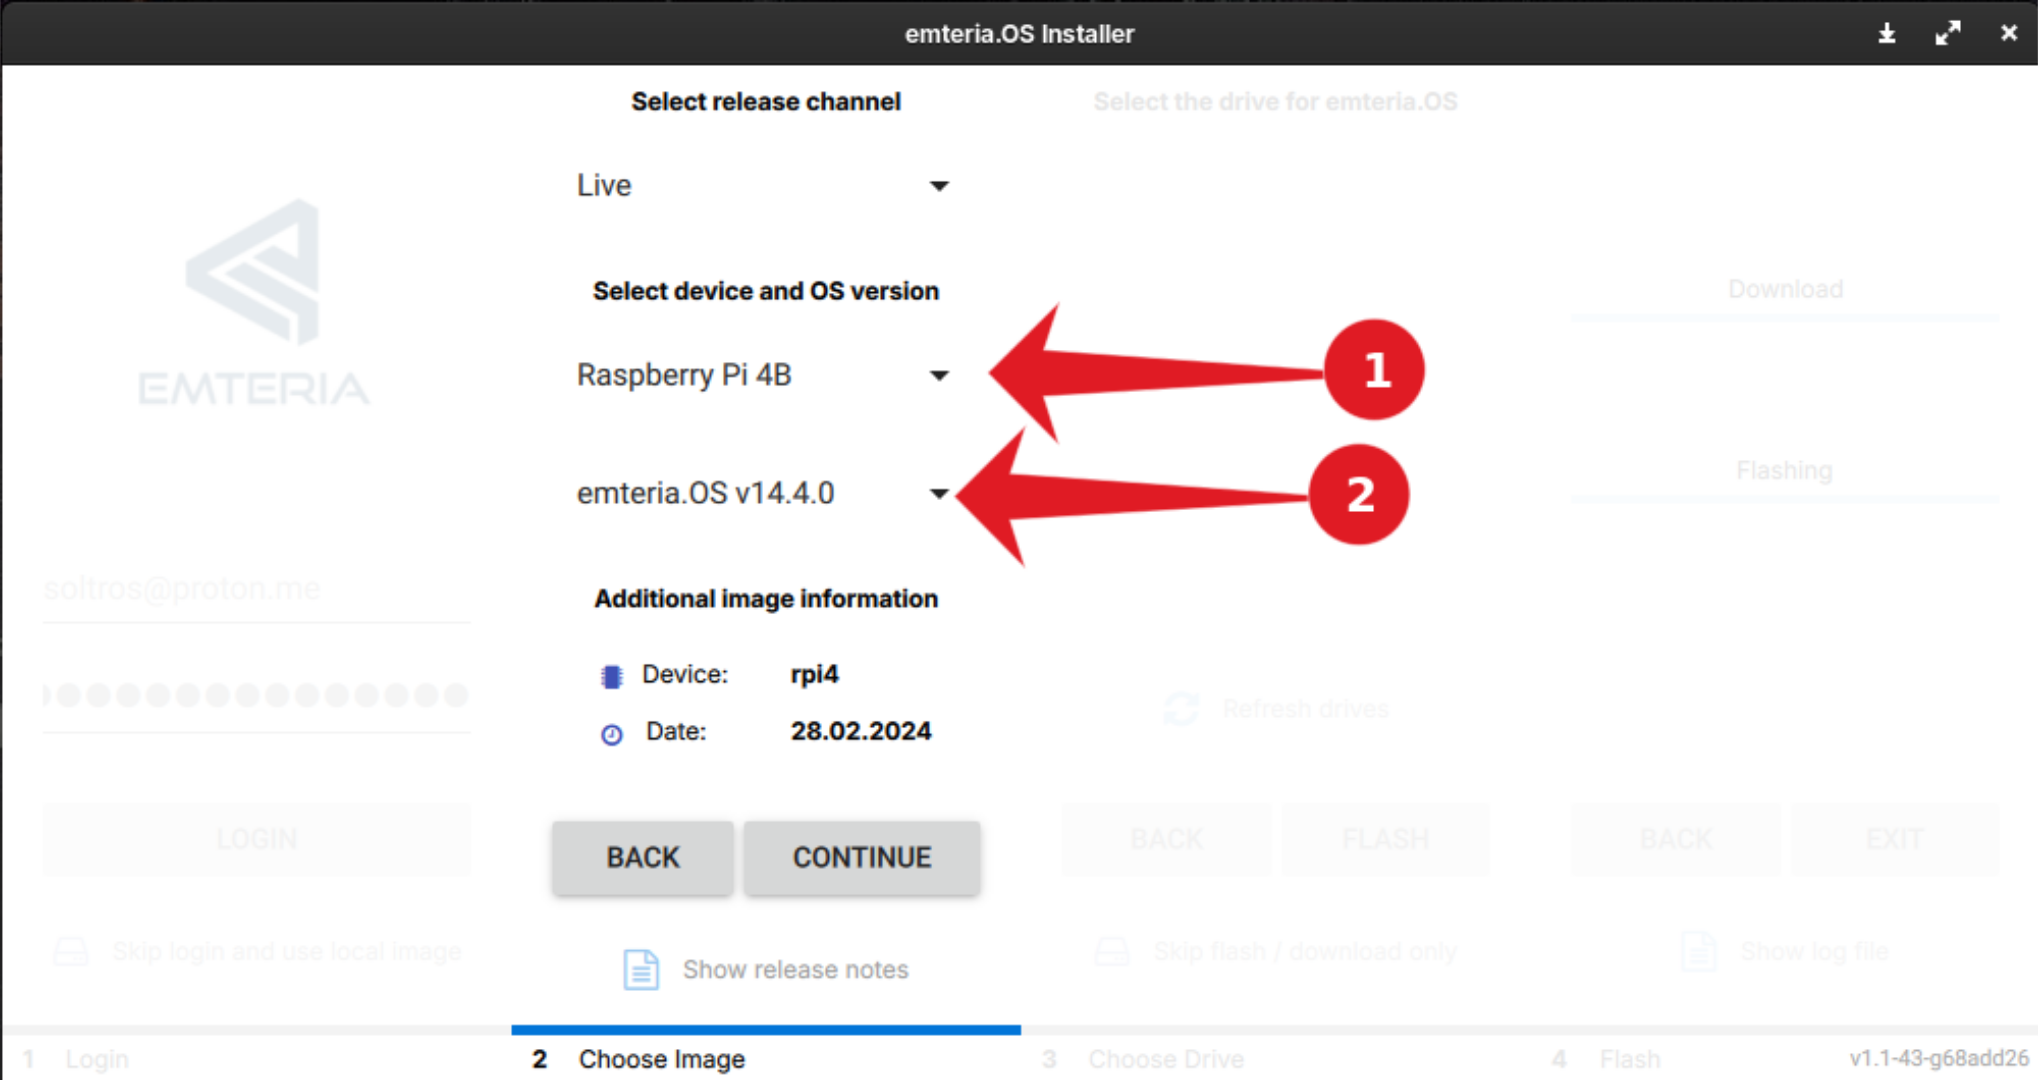The height and width of the screenshot is (1080, 2038).
Task: Click the device chip icon
Action: [611, 676]
